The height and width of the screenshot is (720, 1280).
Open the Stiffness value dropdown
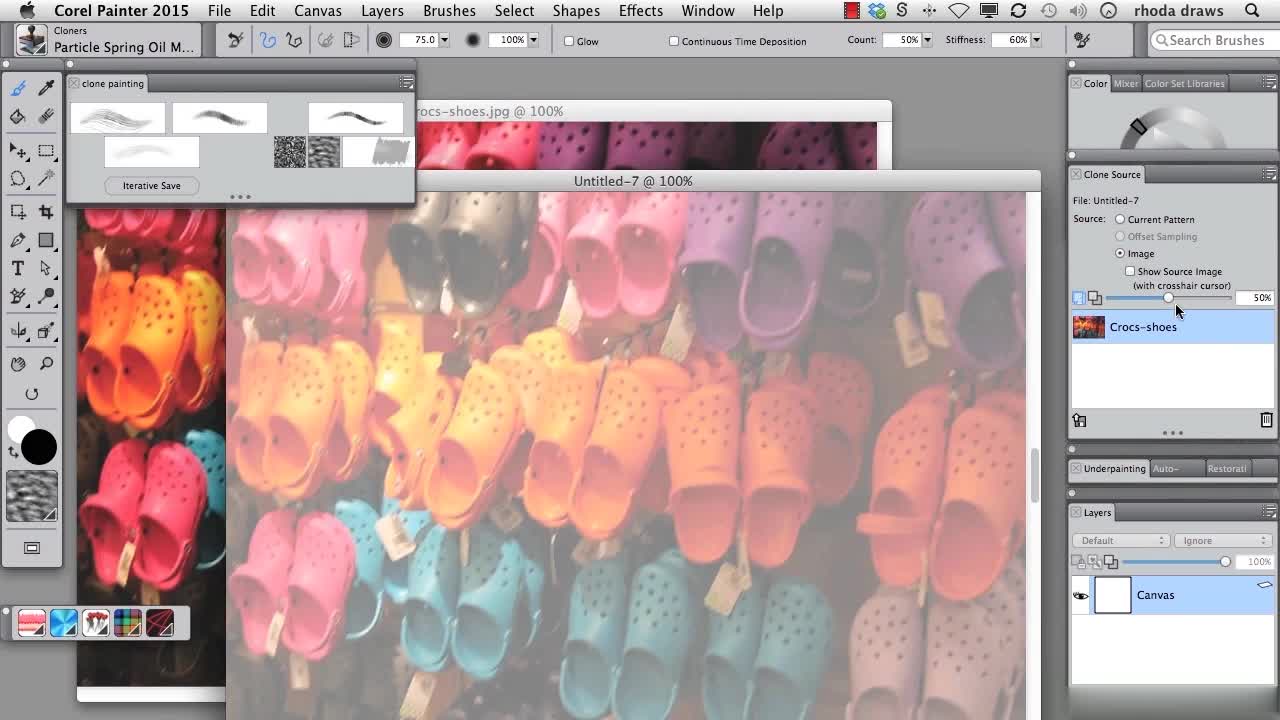(1035, 40)
